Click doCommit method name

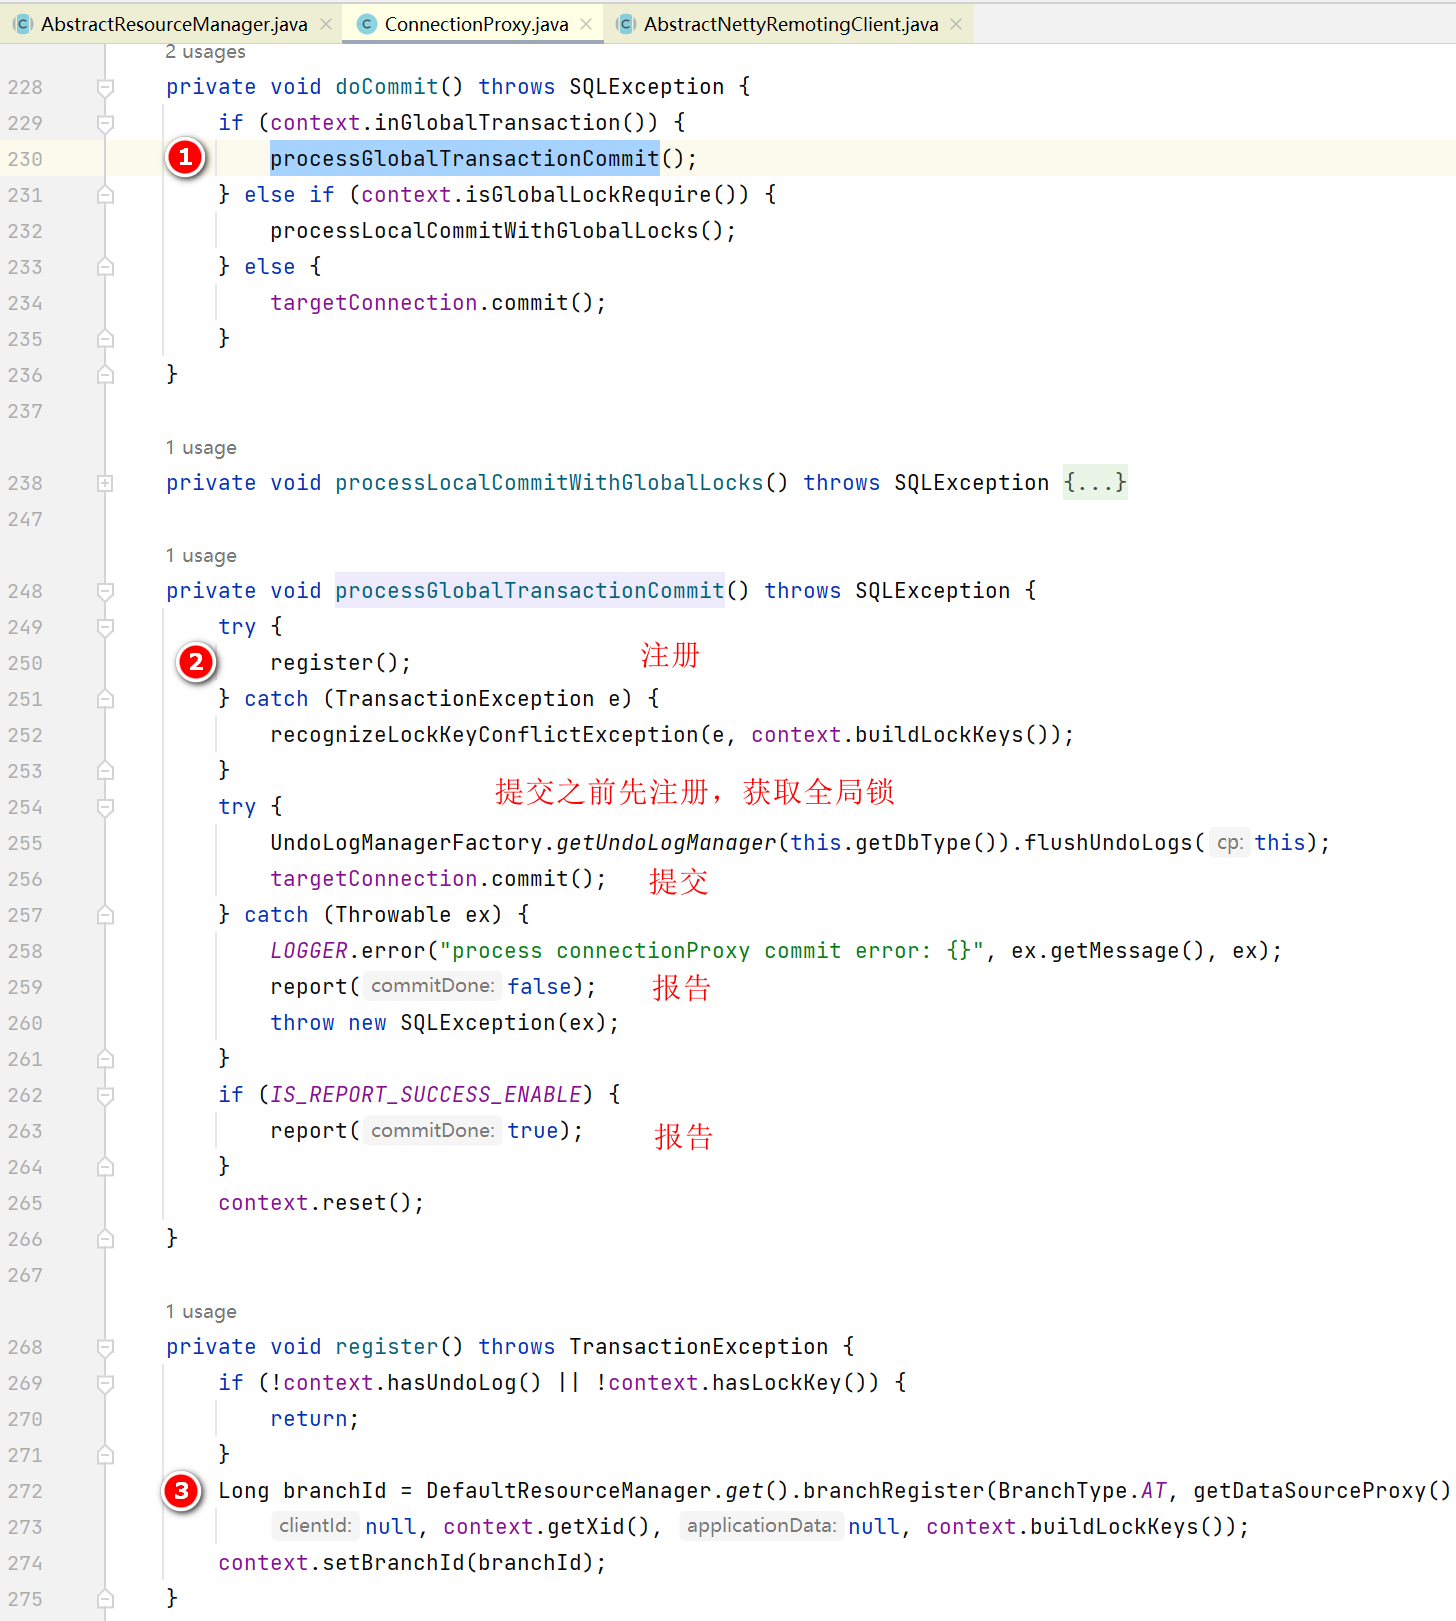click(x=387, y=87)
